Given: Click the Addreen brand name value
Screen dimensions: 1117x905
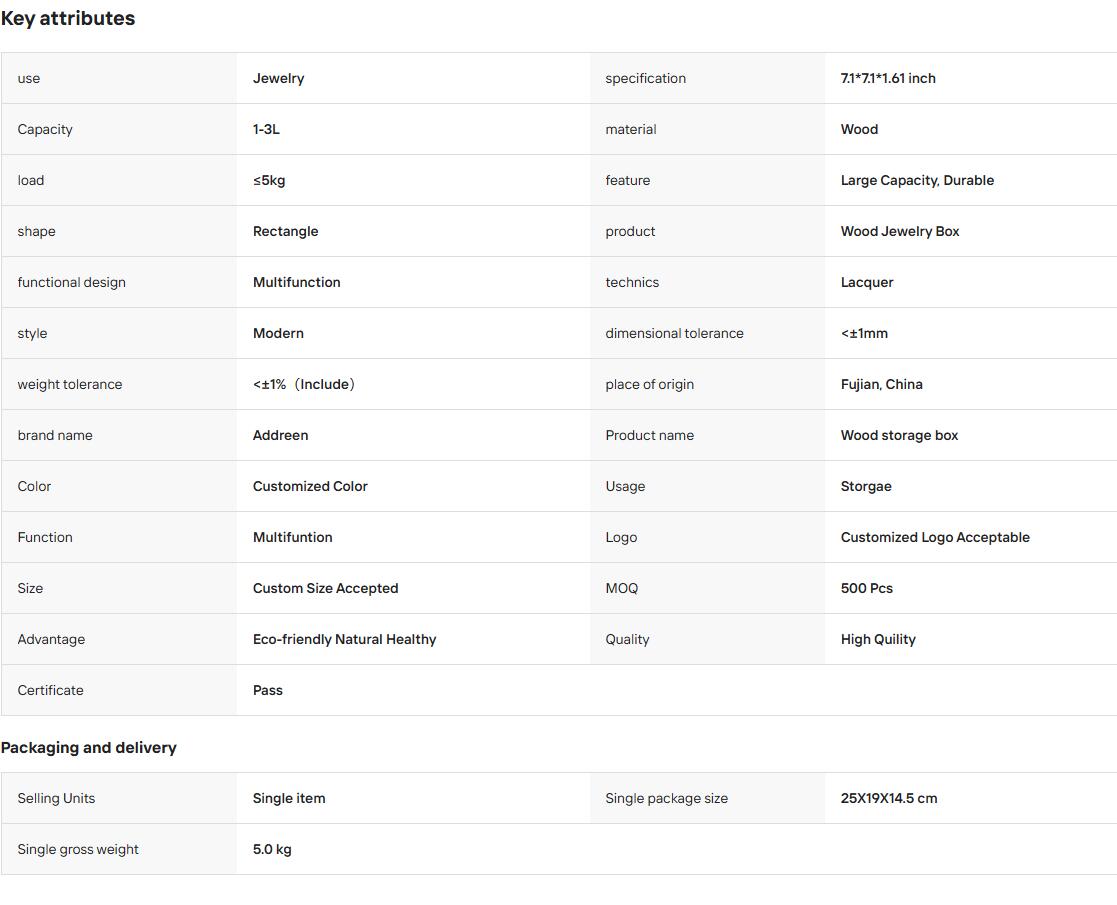Looking at the screenshot, I should (x=281, y=435).
